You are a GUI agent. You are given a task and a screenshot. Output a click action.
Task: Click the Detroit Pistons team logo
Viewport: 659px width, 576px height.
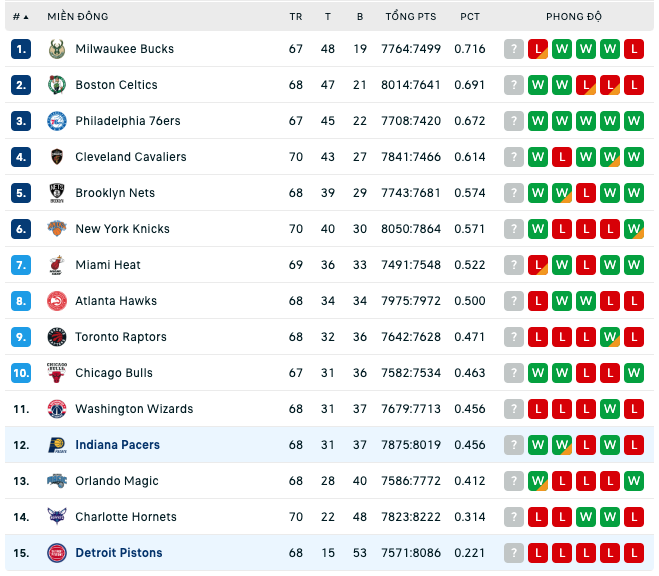57,553
